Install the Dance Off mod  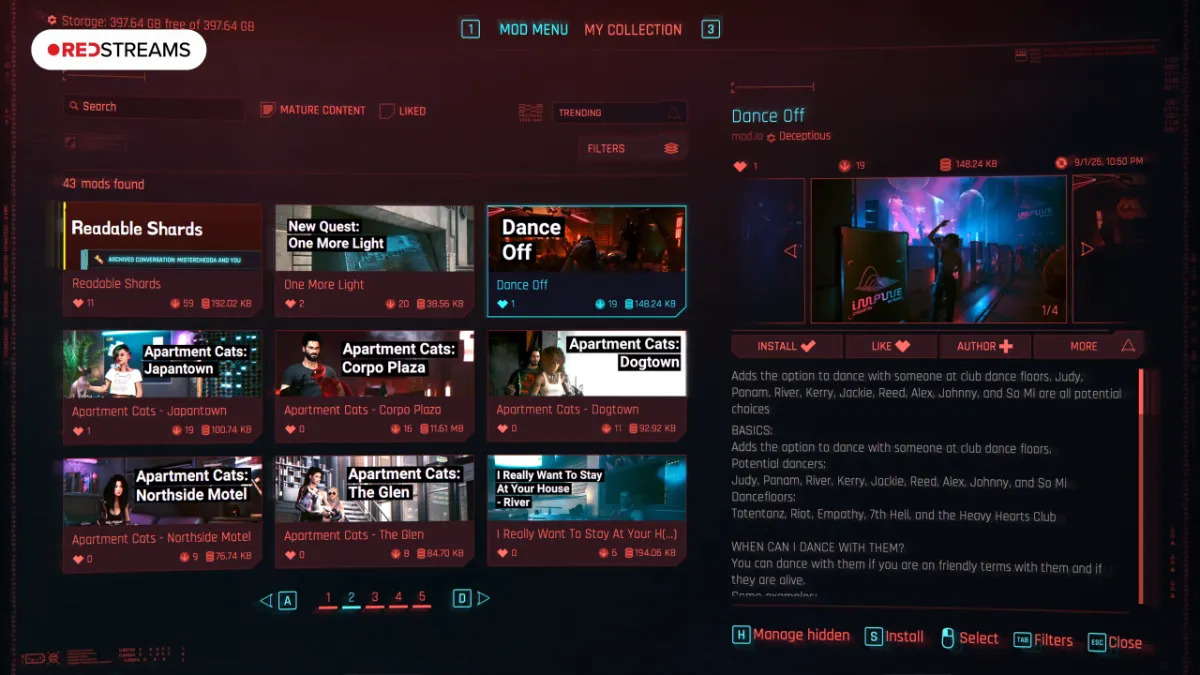point(786,346)
